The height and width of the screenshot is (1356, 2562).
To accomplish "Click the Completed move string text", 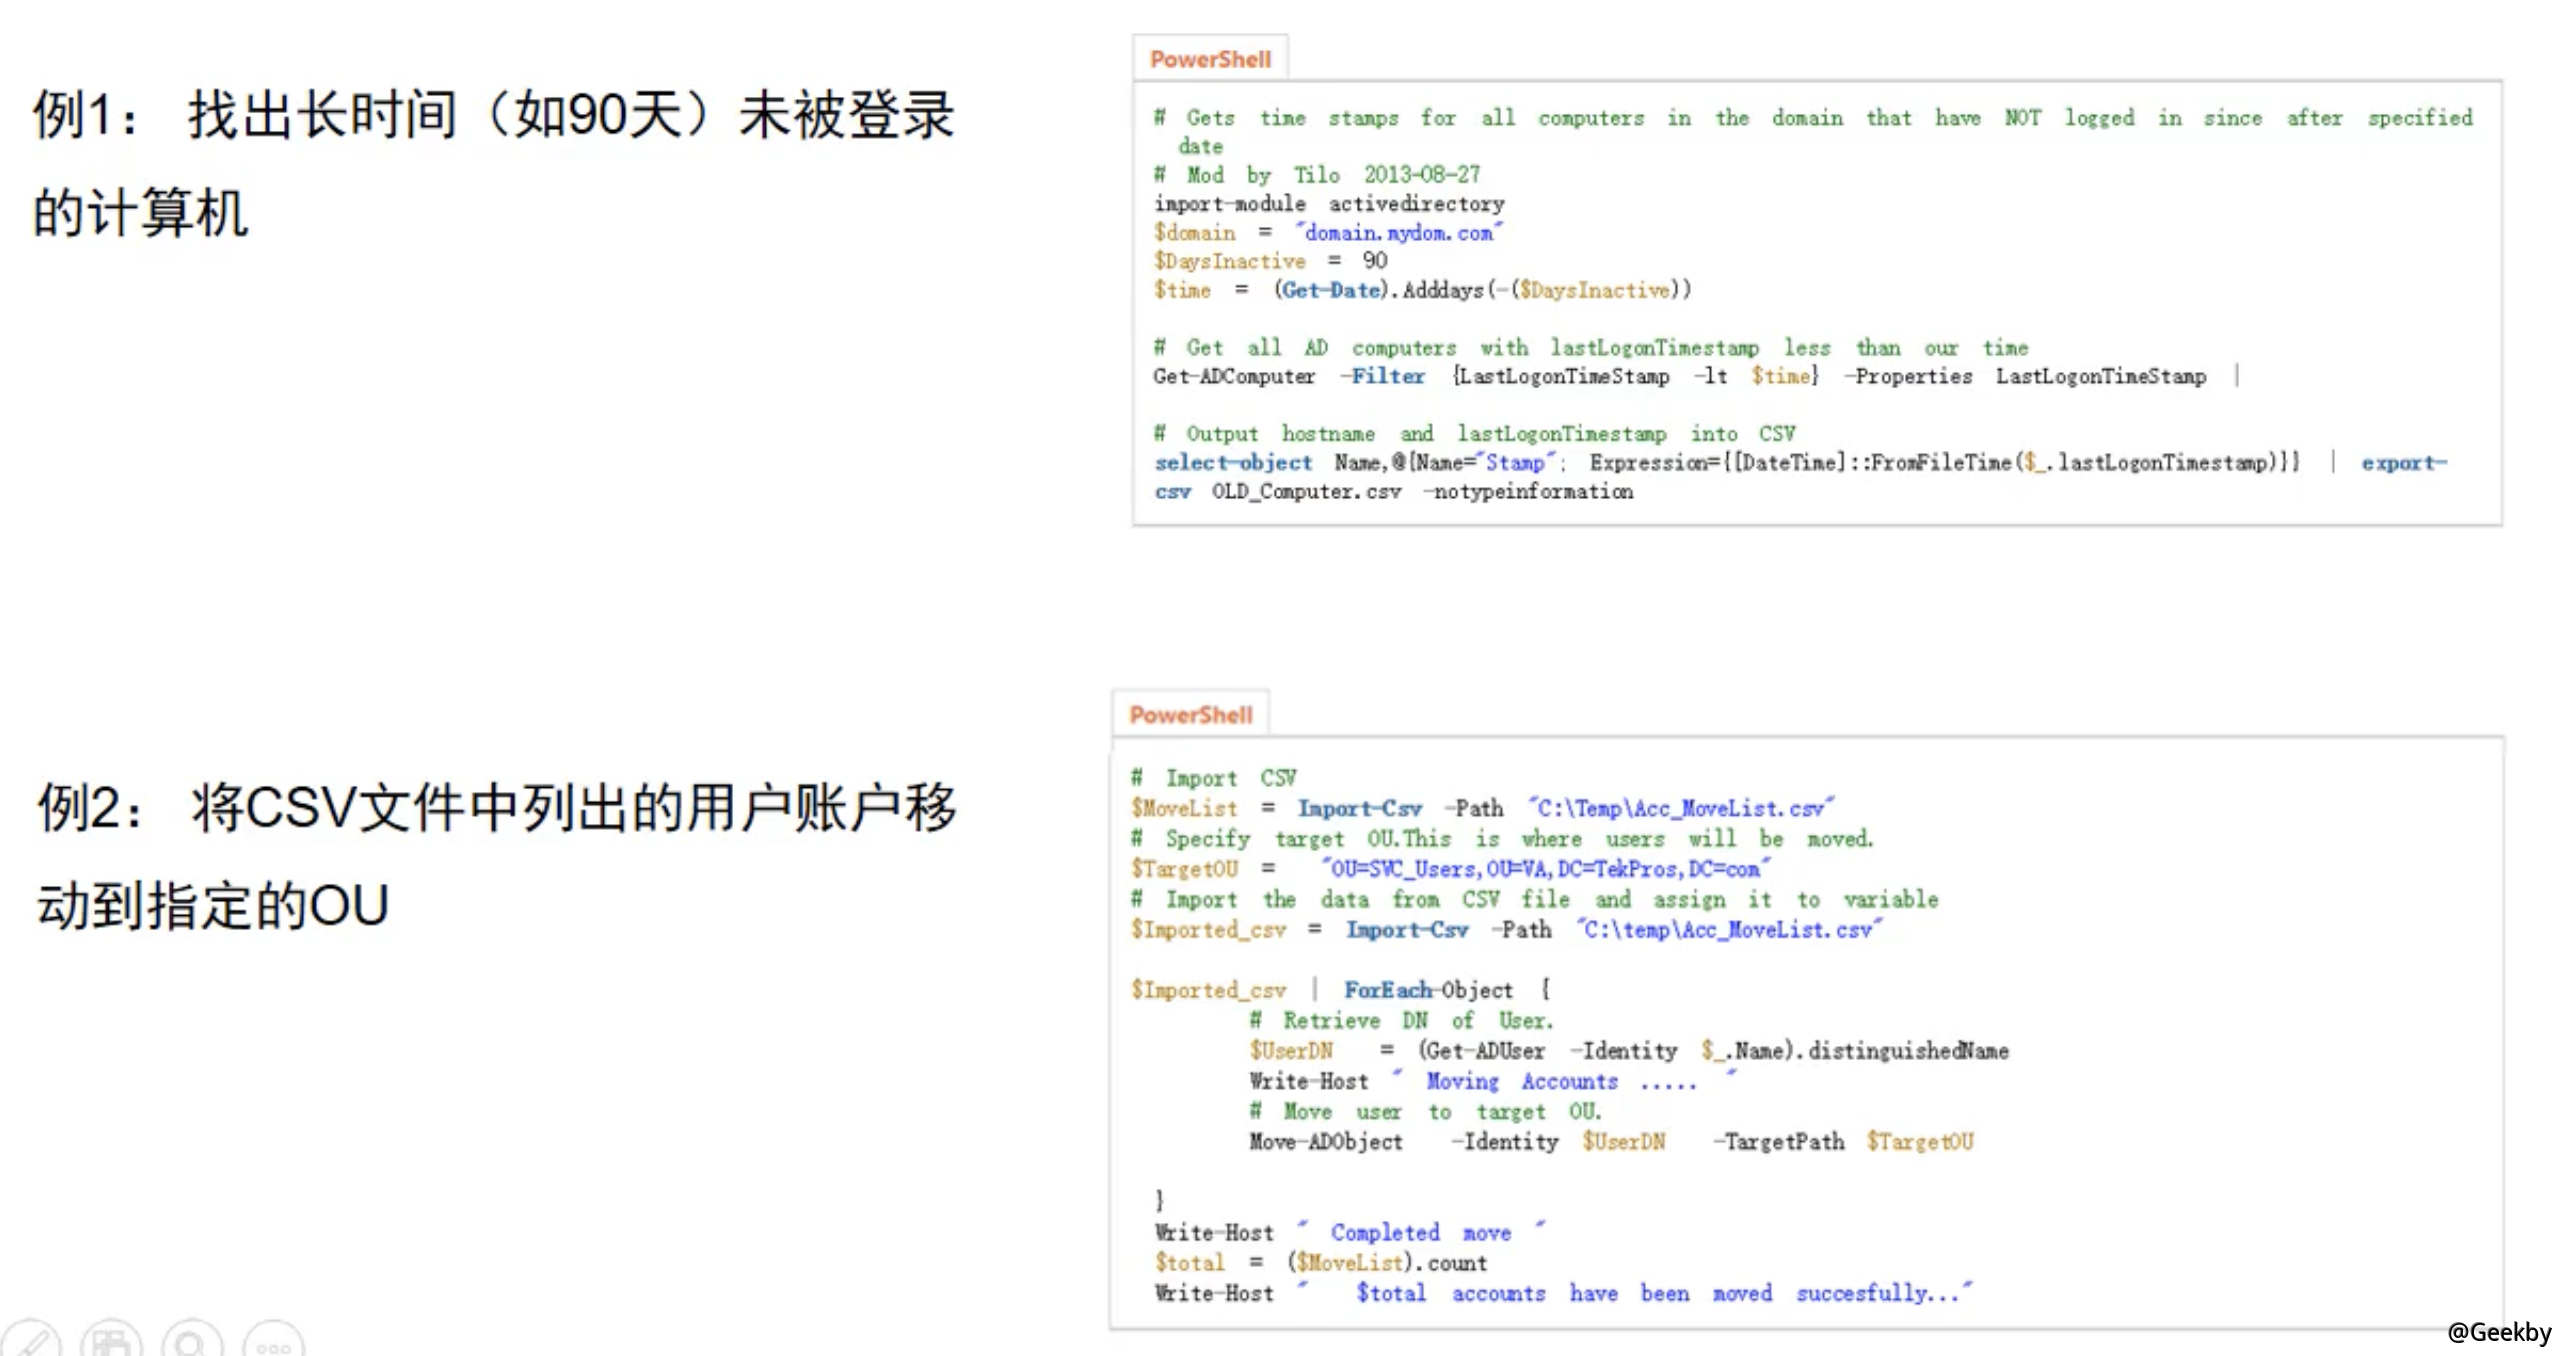I will tap(1420, 1232).
